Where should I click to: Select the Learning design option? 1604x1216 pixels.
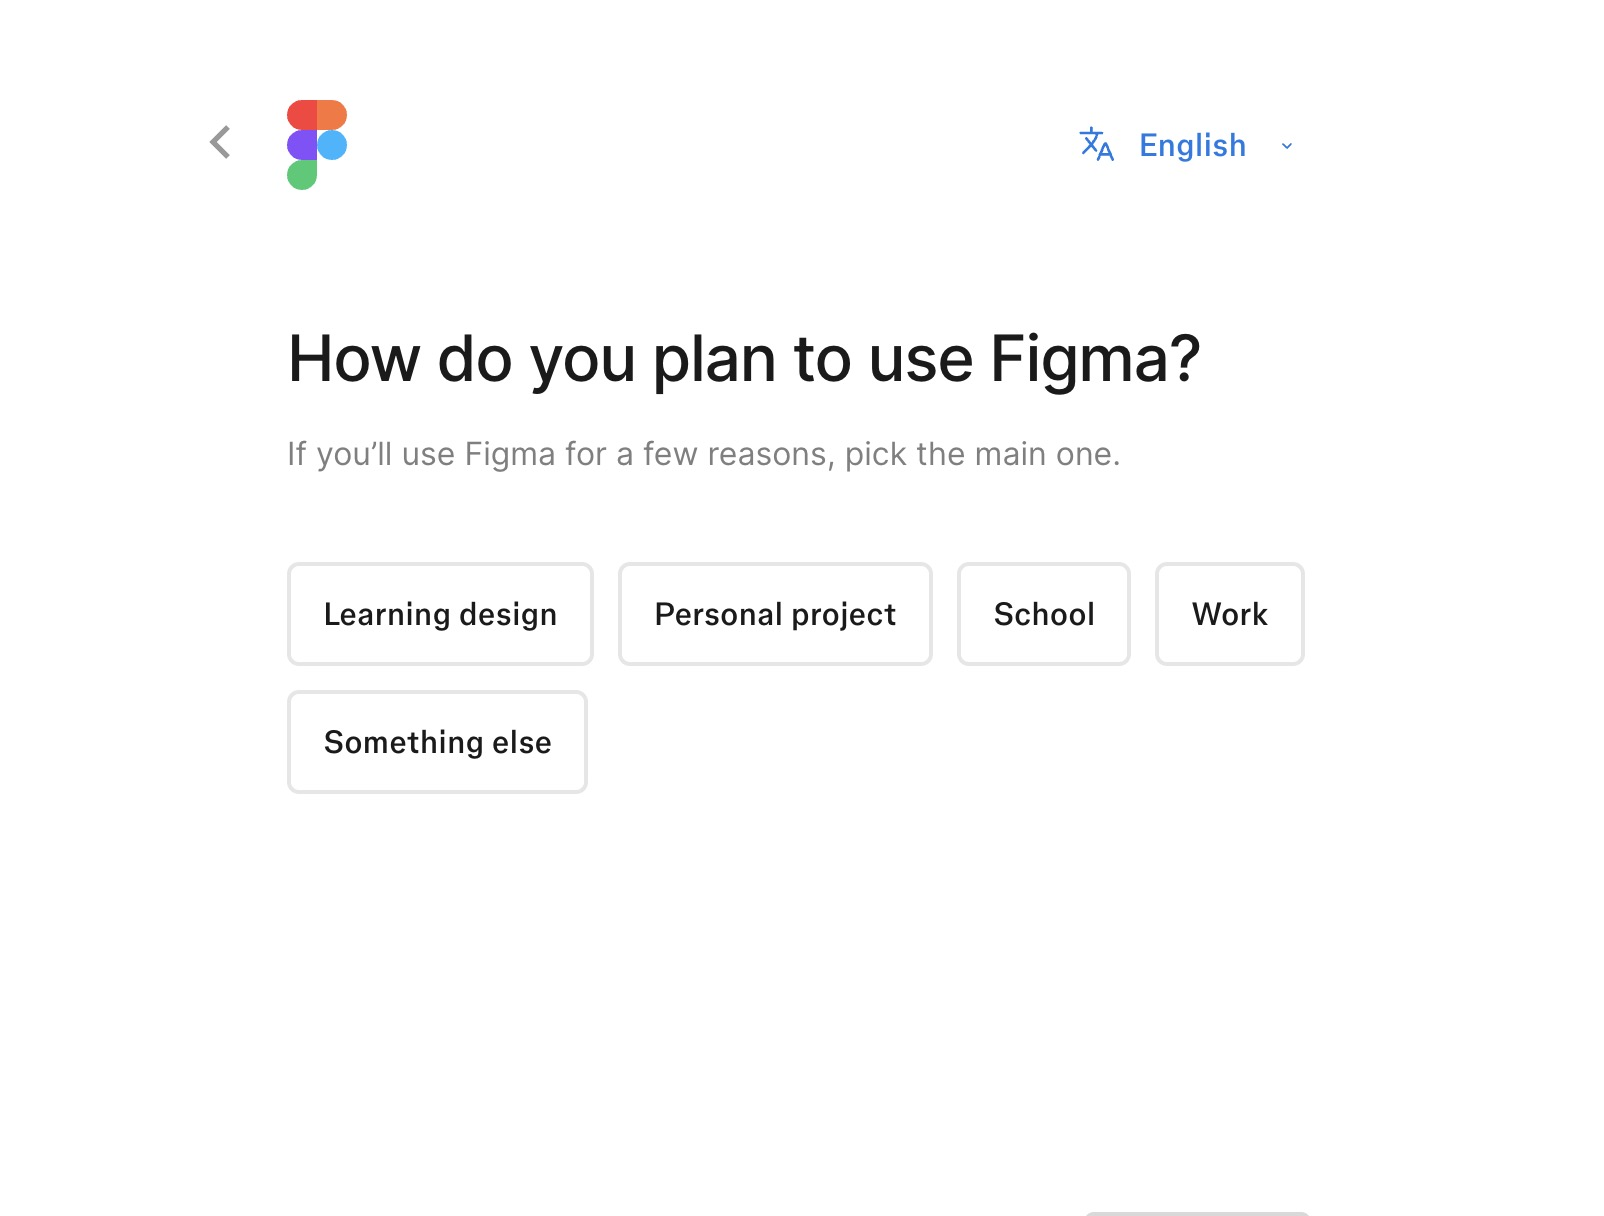point(440,614)
